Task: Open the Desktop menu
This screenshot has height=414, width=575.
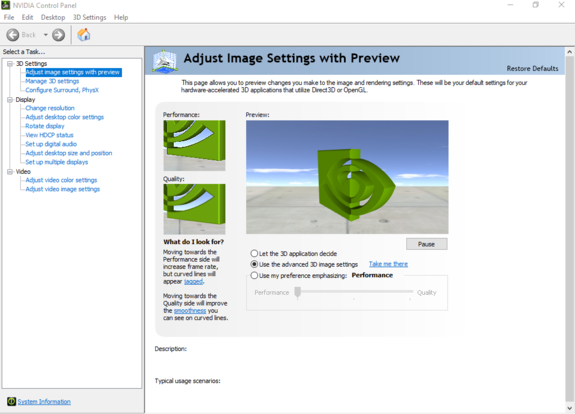Action: [x=53, y=17]
